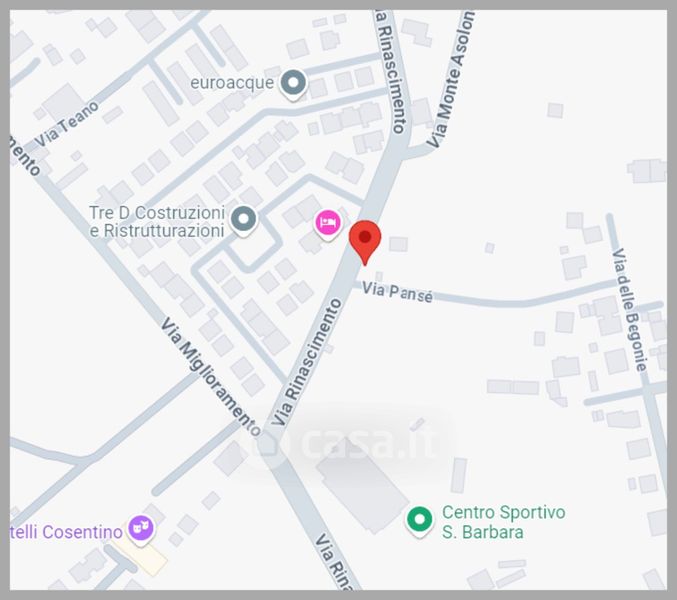Open the euroacque place marker

[x=293, y=83]
